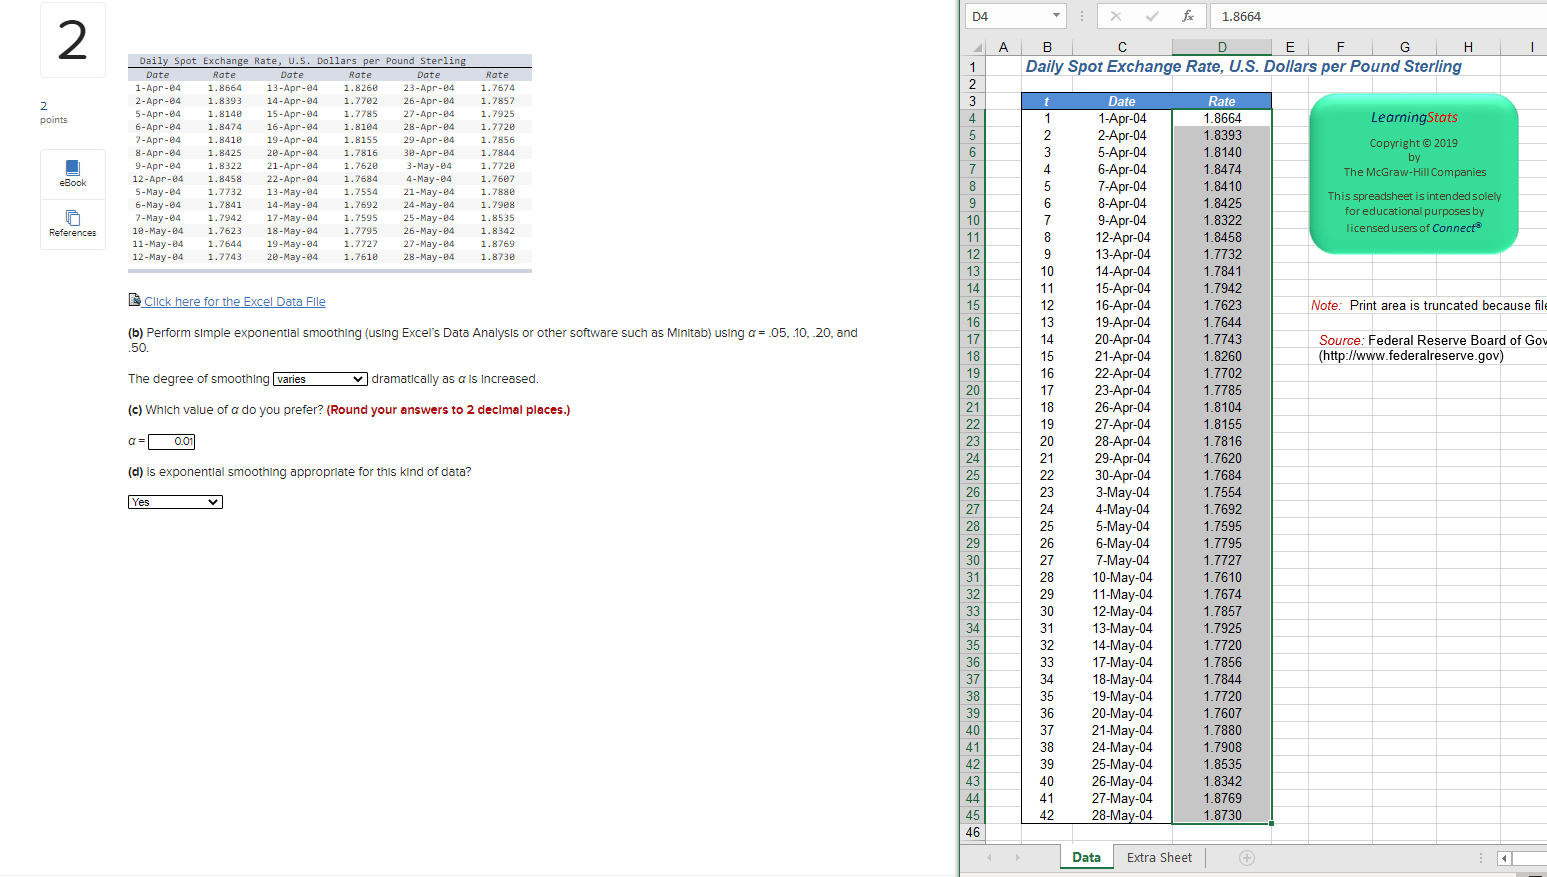The width and height of the screenshot is (1547, 877).
Task: Click the left sheet navigation arrow
Action: point(990,857)
